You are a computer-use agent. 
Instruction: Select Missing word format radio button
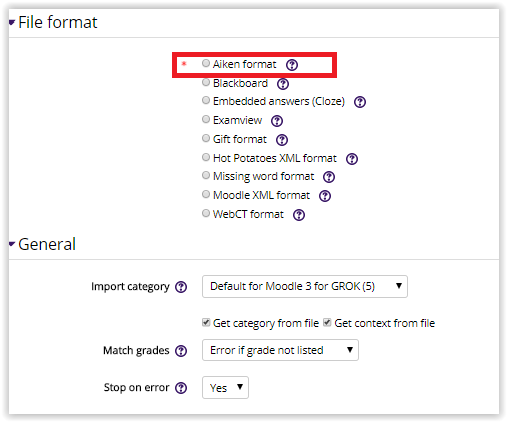(206, 175)
